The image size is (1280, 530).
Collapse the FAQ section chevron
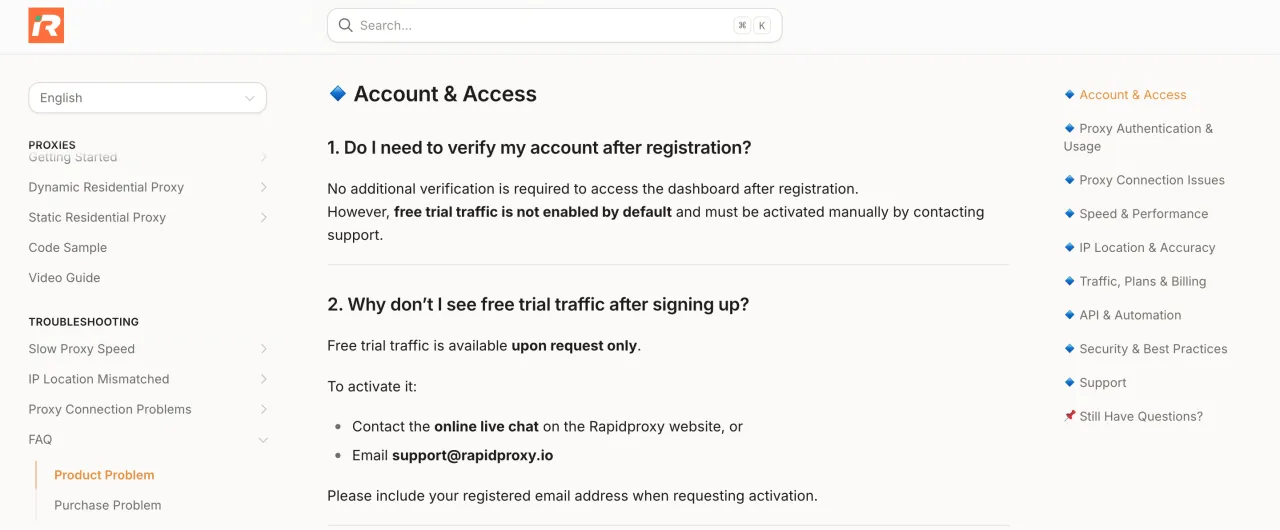click(x=263, y=439)
